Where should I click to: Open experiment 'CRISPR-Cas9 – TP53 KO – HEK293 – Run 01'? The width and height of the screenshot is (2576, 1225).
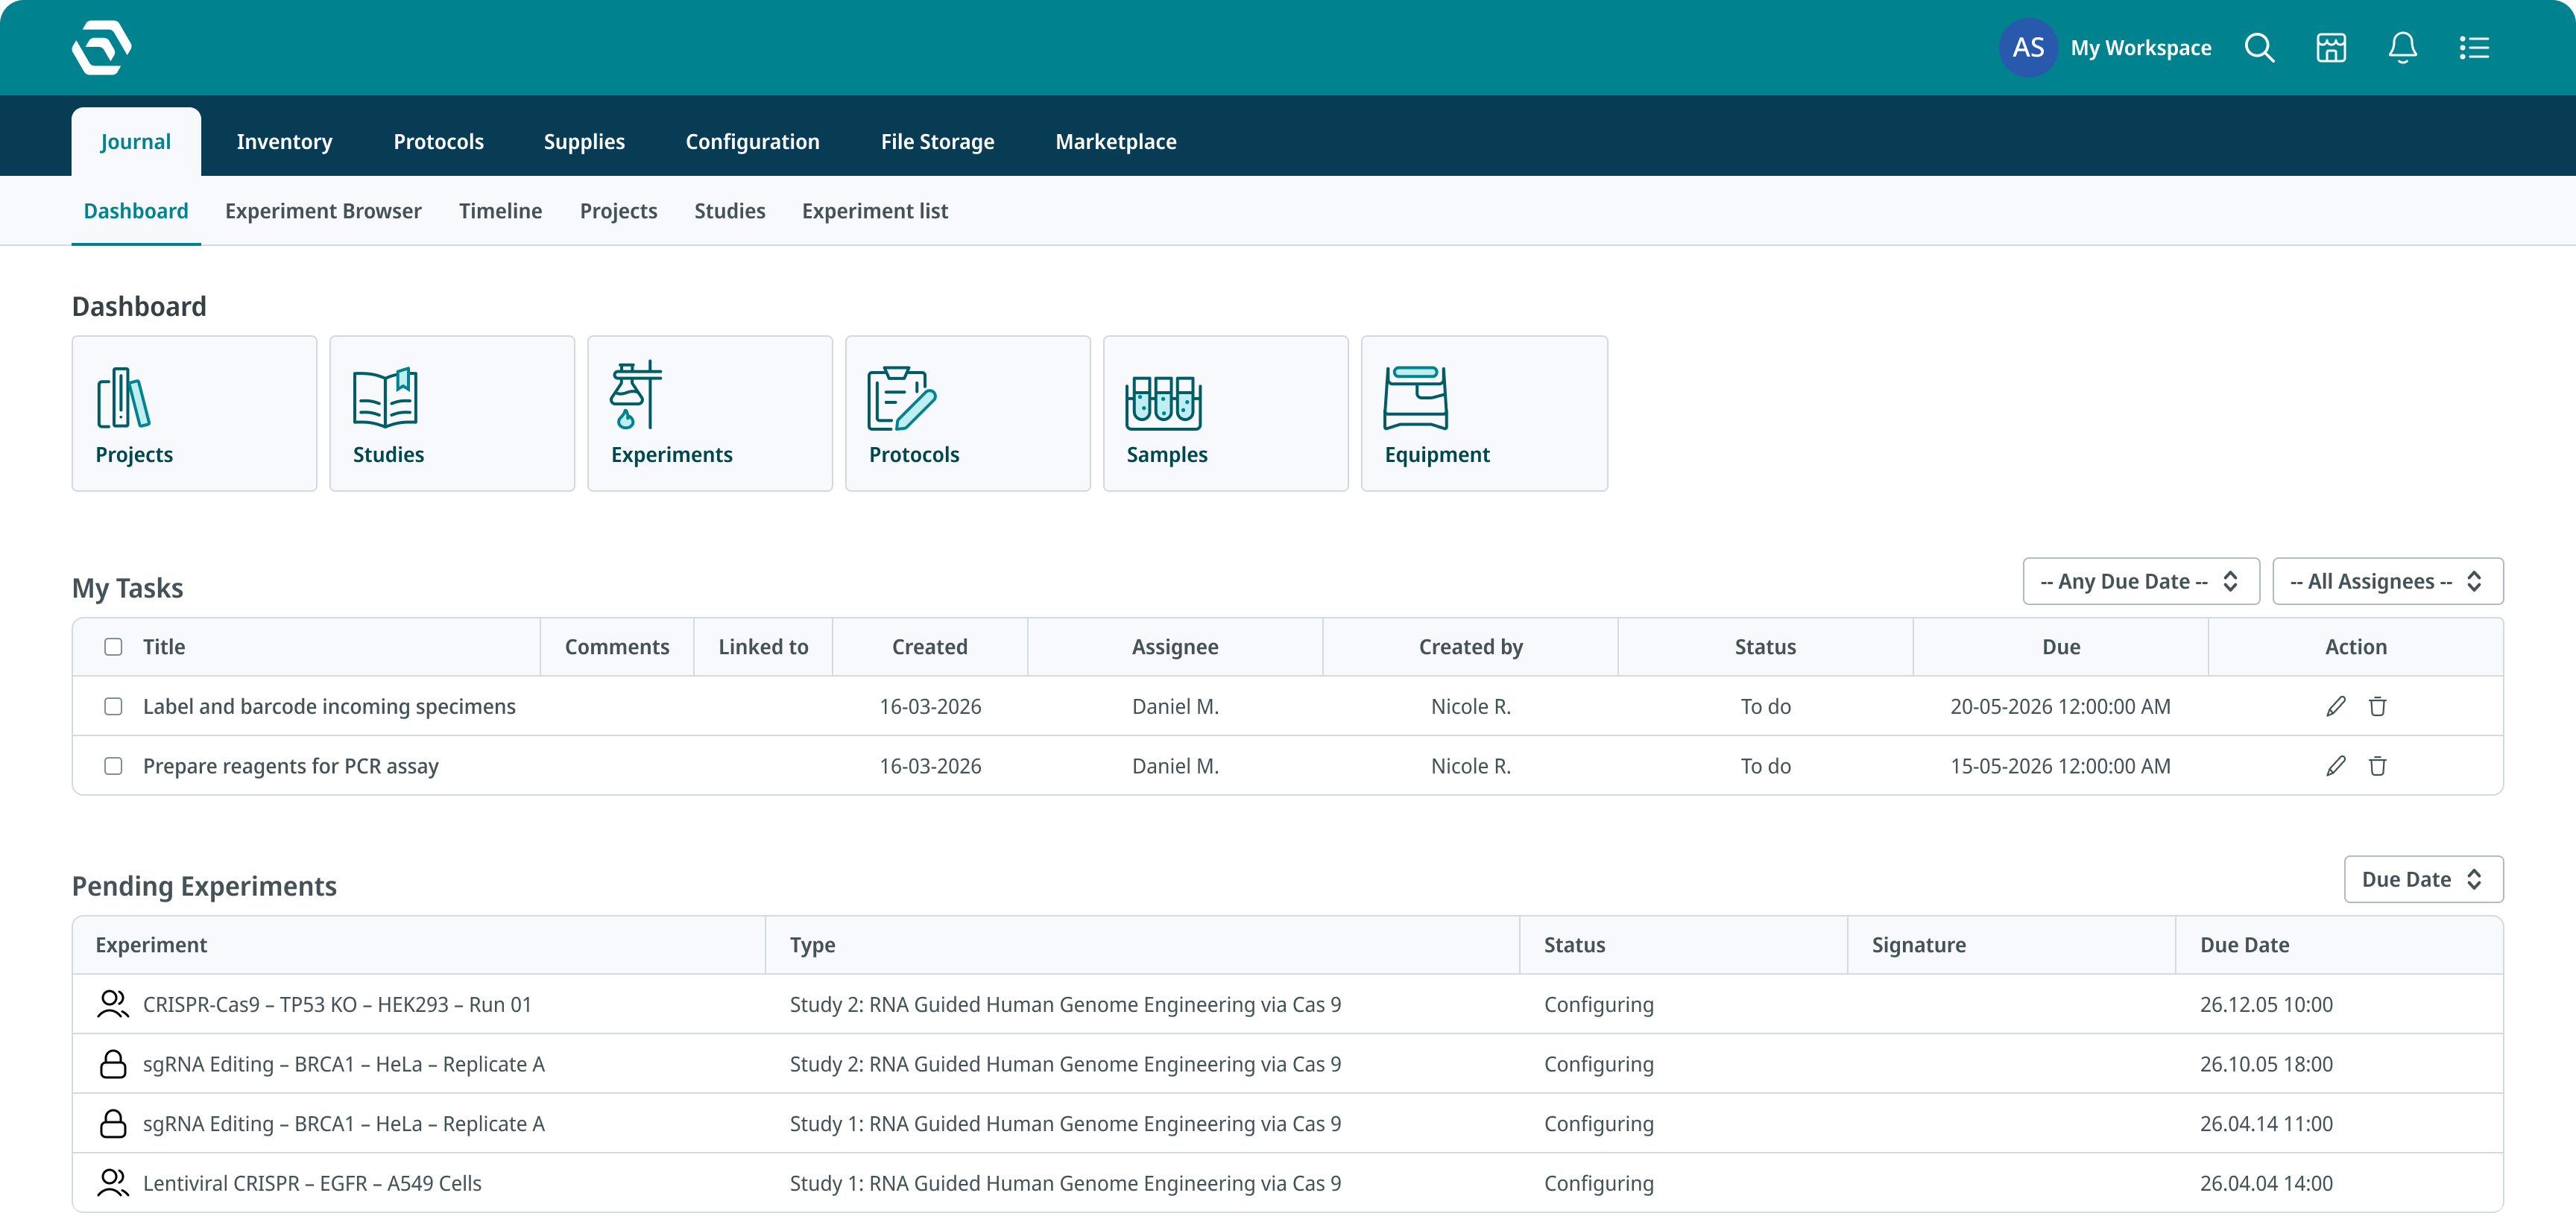coord(337,1004)
